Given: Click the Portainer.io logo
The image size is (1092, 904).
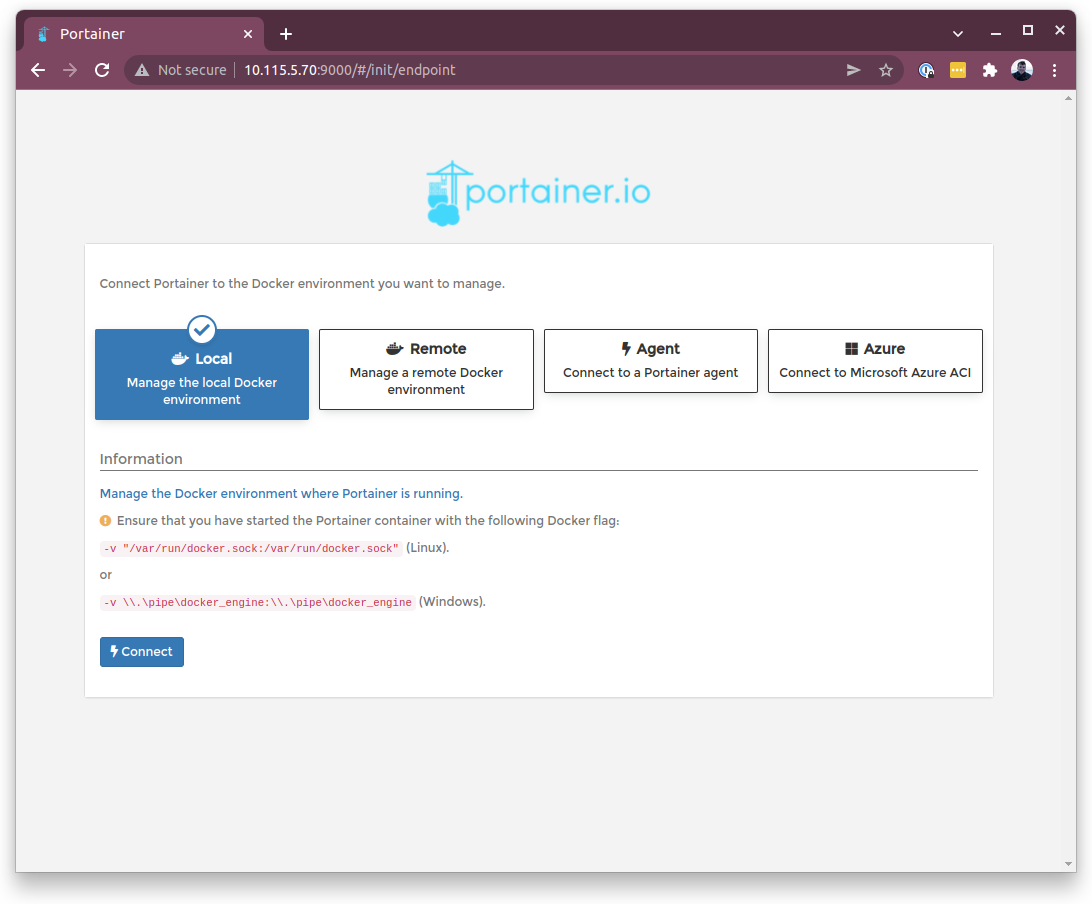Looking at the screenshot, I should pos(538,193).
